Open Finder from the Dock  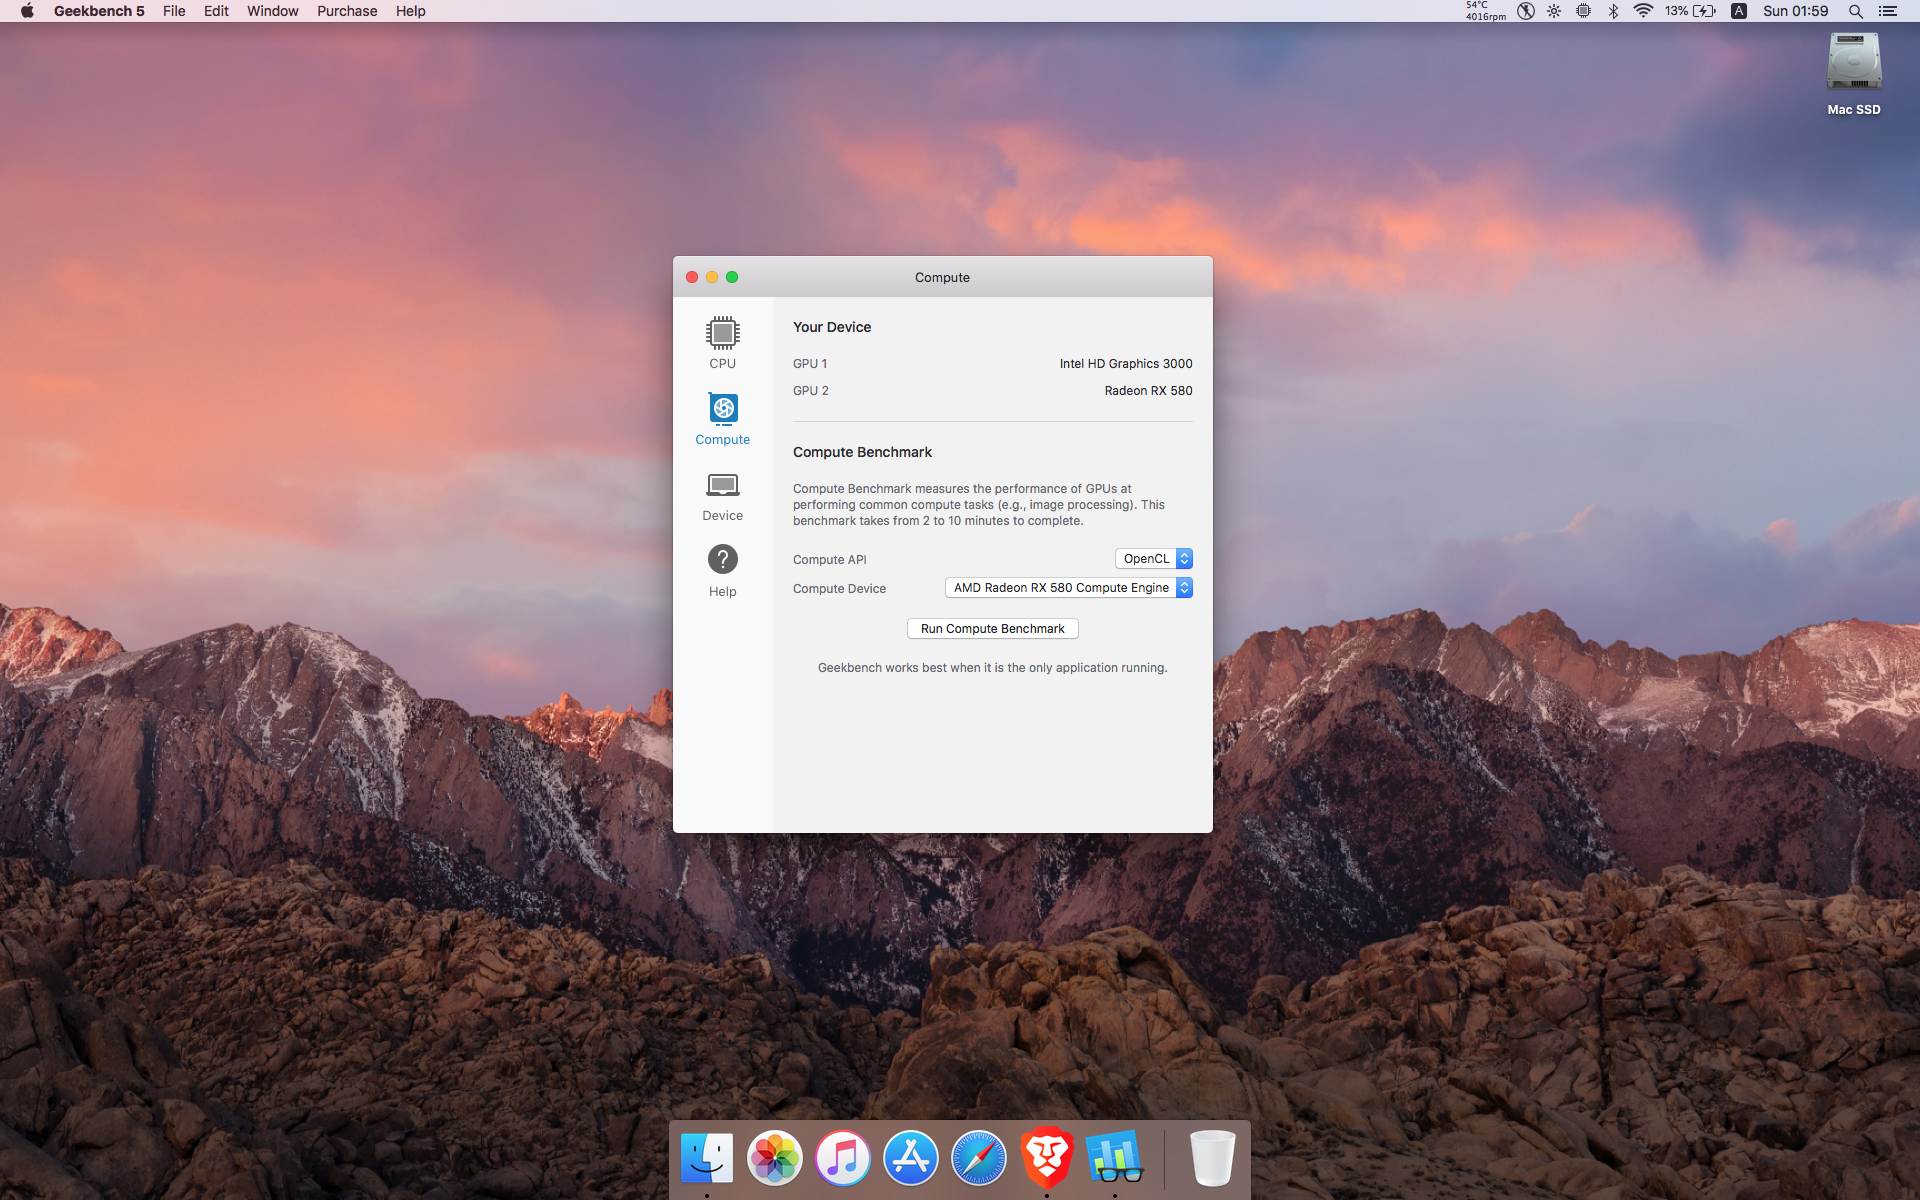707,1158
